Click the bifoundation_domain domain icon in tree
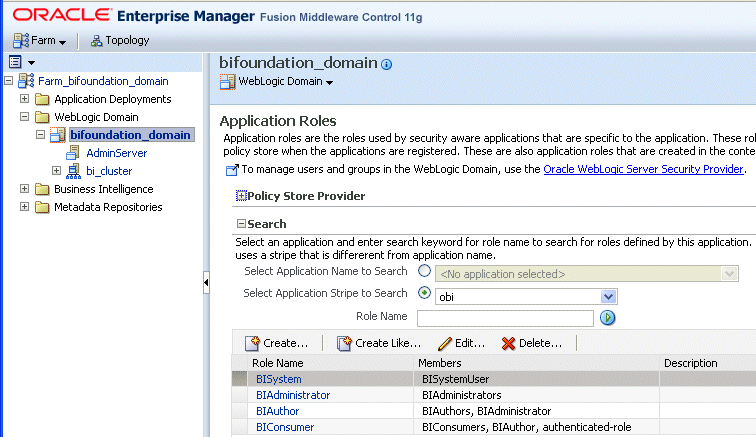Image resolution: width=756 pixels, height=437 pixels. 58,135
